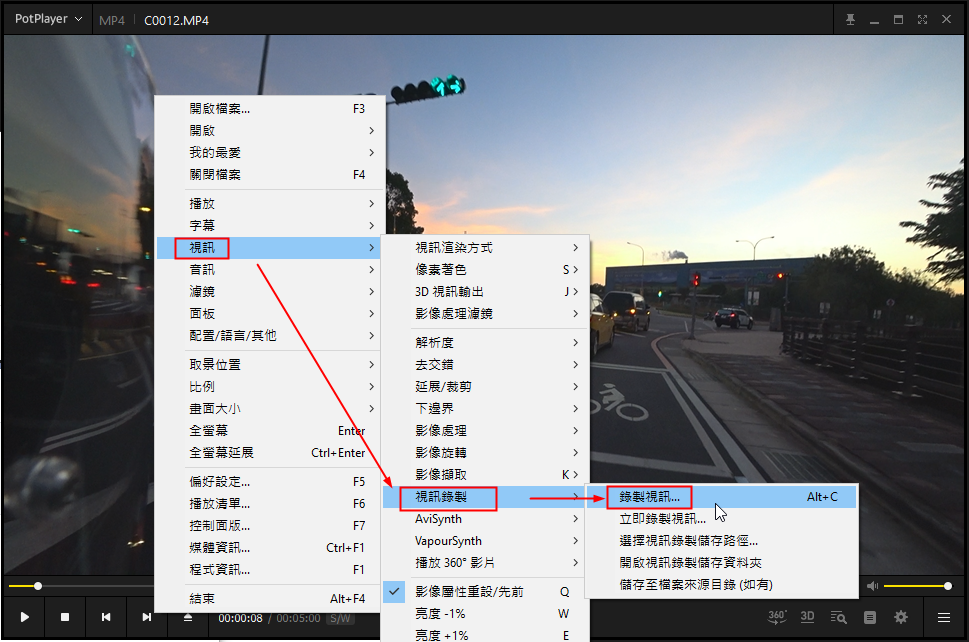Select 立即錄製視訊... entry
The height and width of the screenshot is (642, 969).
722,519
